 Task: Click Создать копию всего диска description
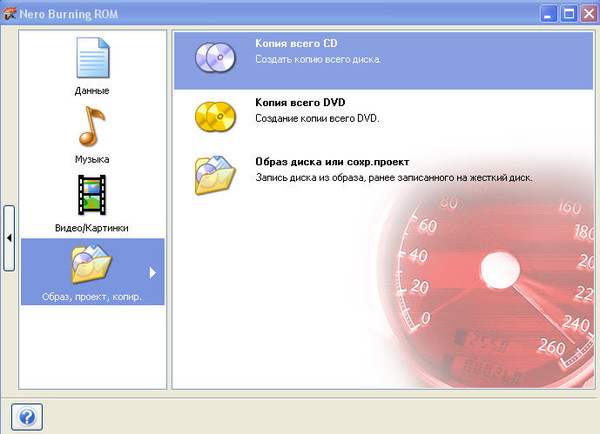pos(318,60)
